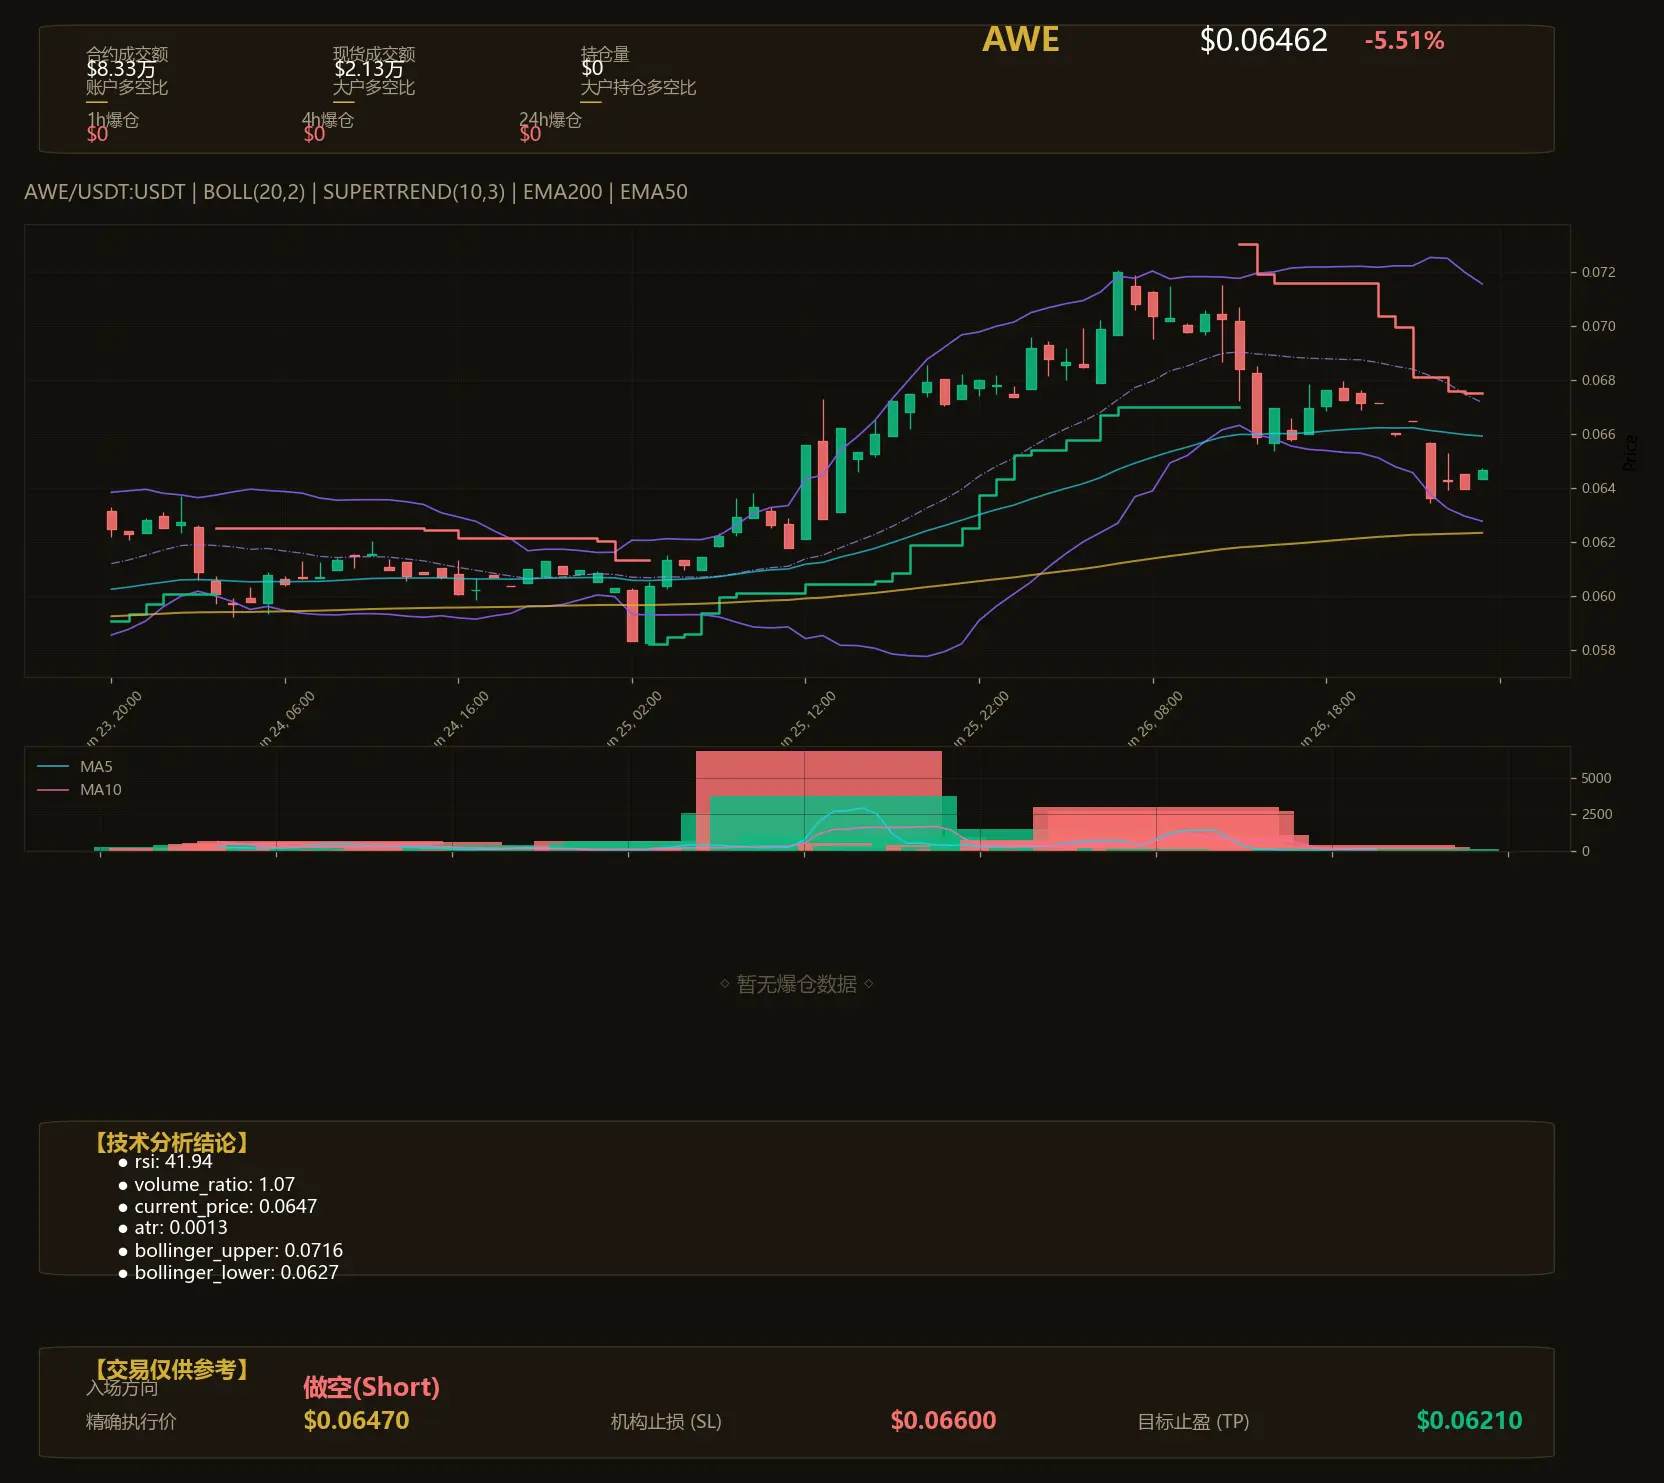
Task: Click the 0.072 price axis label
Action: (x=1598, y=272)
